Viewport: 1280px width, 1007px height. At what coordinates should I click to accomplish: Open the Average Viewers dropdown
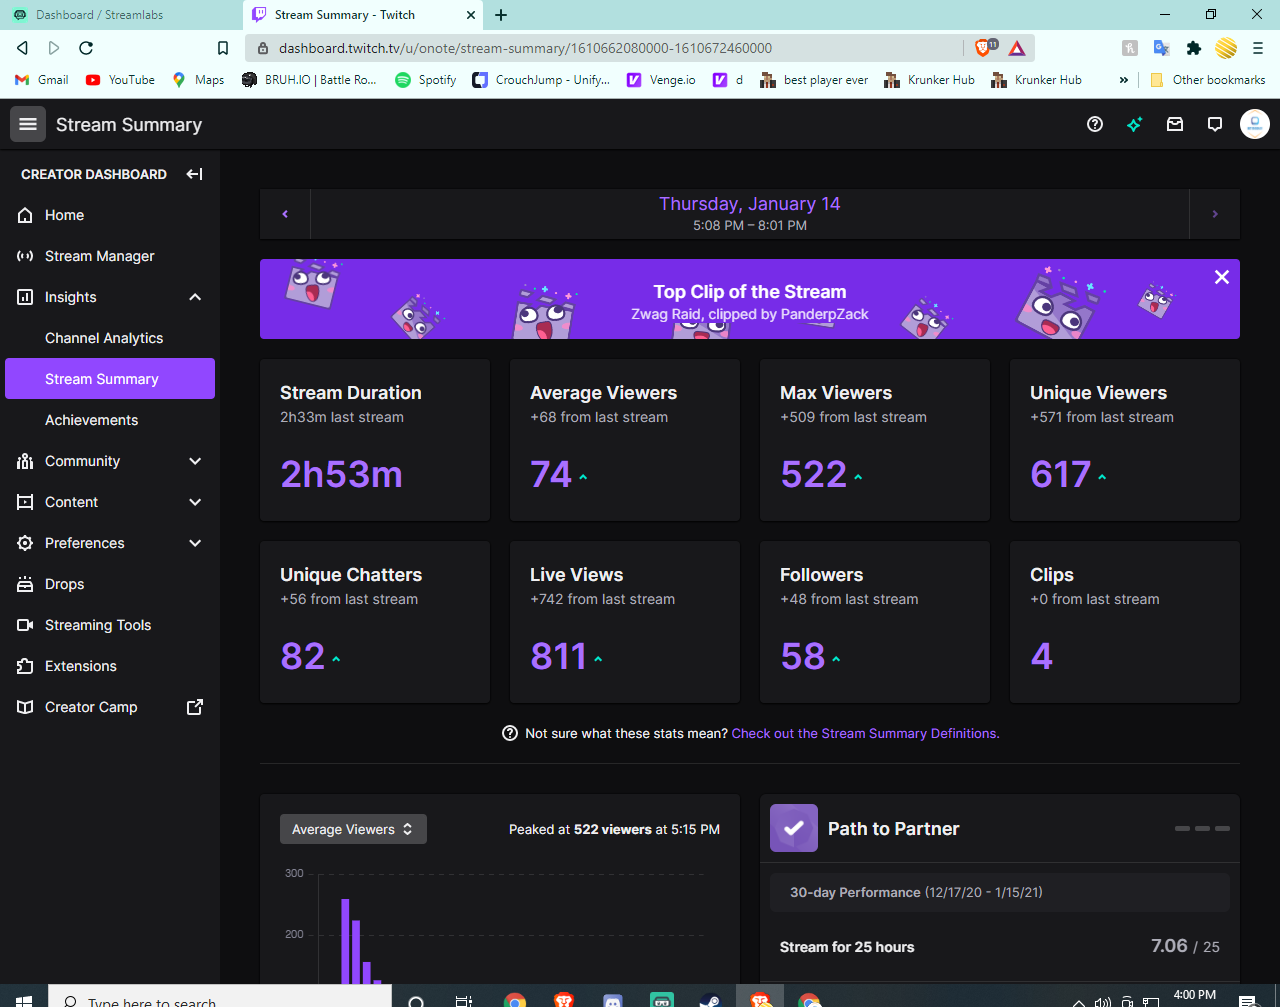click(x=353, y=829)
